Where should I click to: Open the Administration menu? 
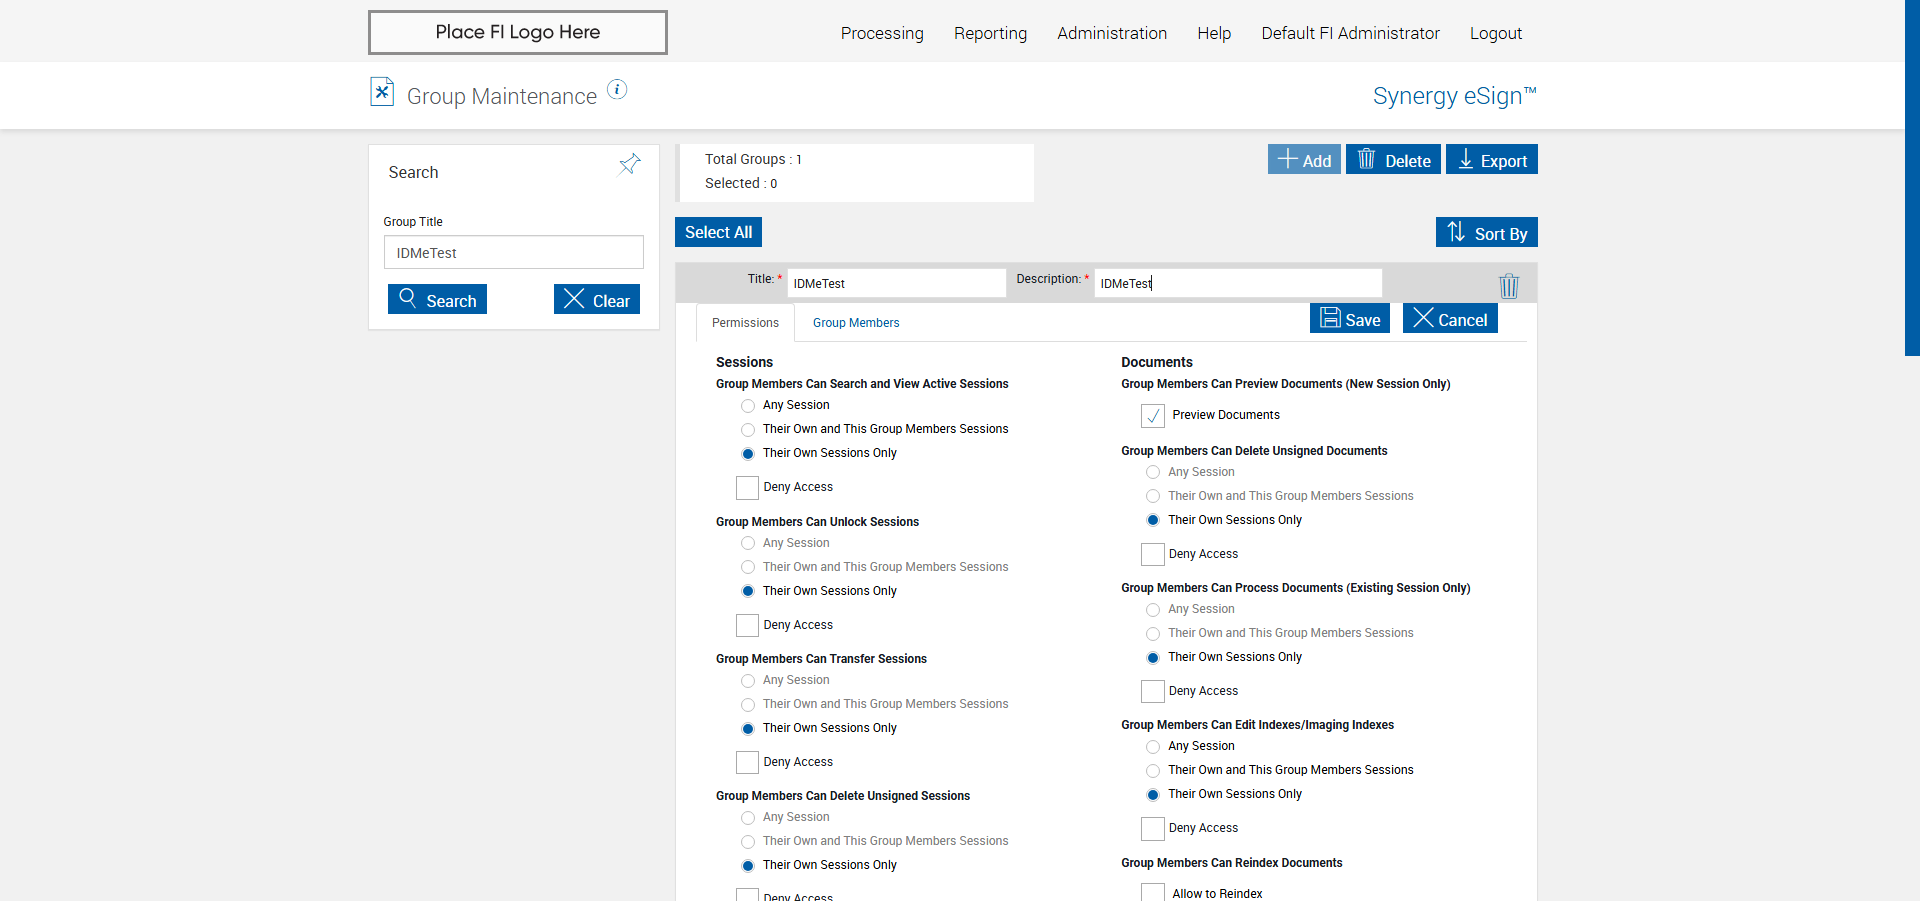tap(1112, 33)
